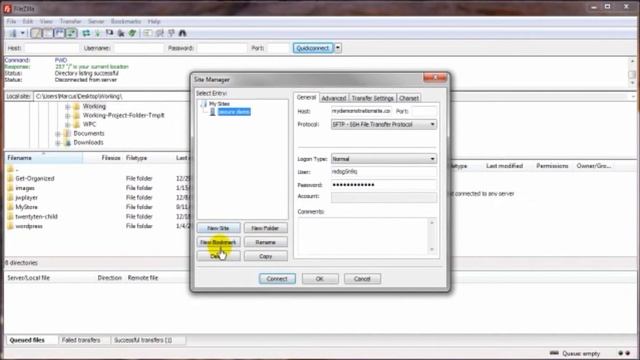
Task: Open the directory listing filters icon
Action: (x=148, y=33)
